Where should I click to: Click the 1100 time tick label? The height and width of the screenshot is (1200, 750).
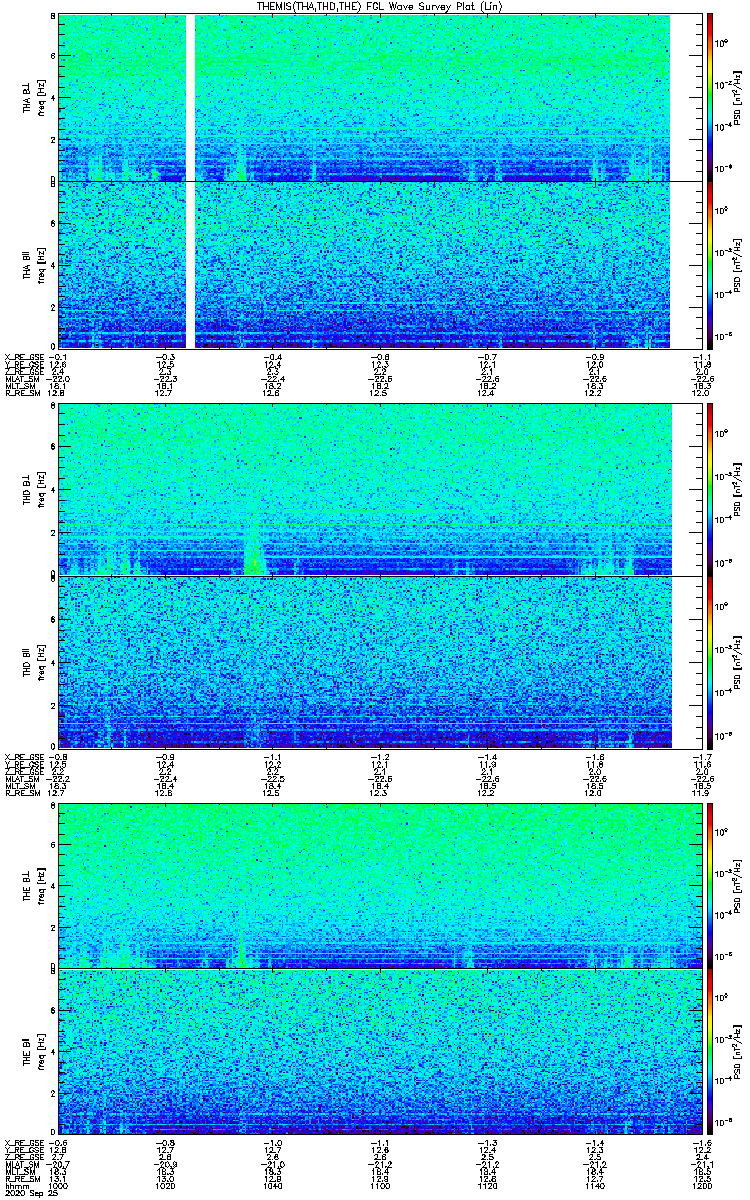pyautogui.click(x=378, y=1185)
